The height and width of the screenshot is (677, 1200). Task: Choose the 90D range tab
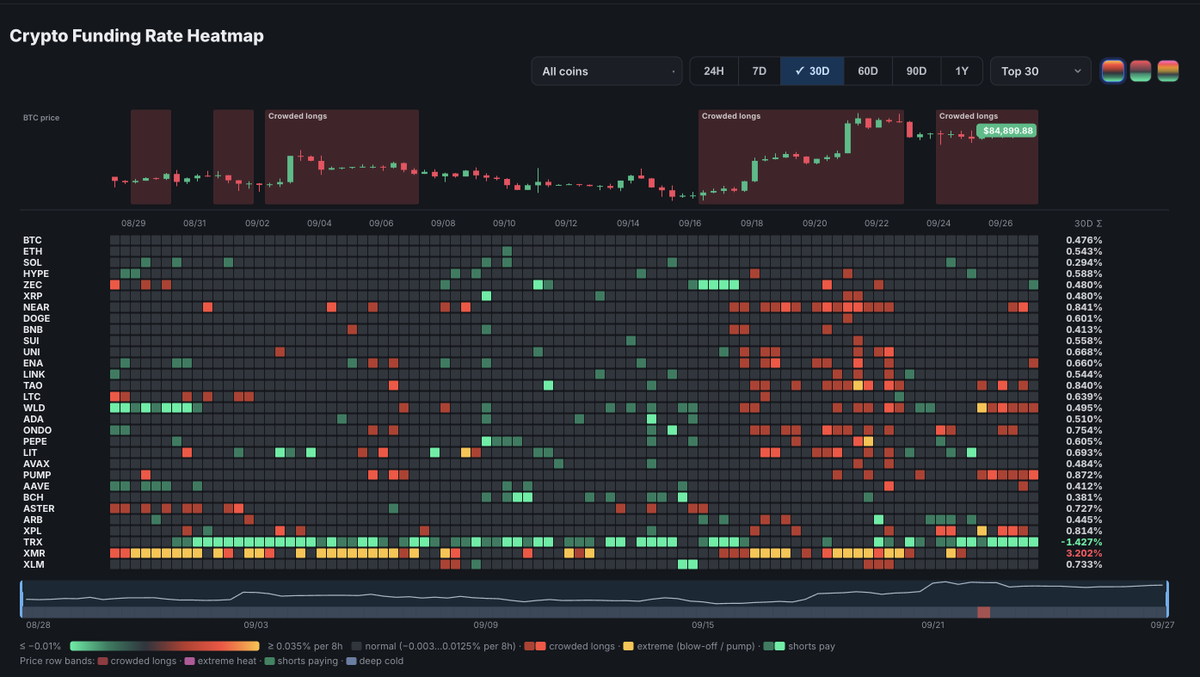[916, 71]
